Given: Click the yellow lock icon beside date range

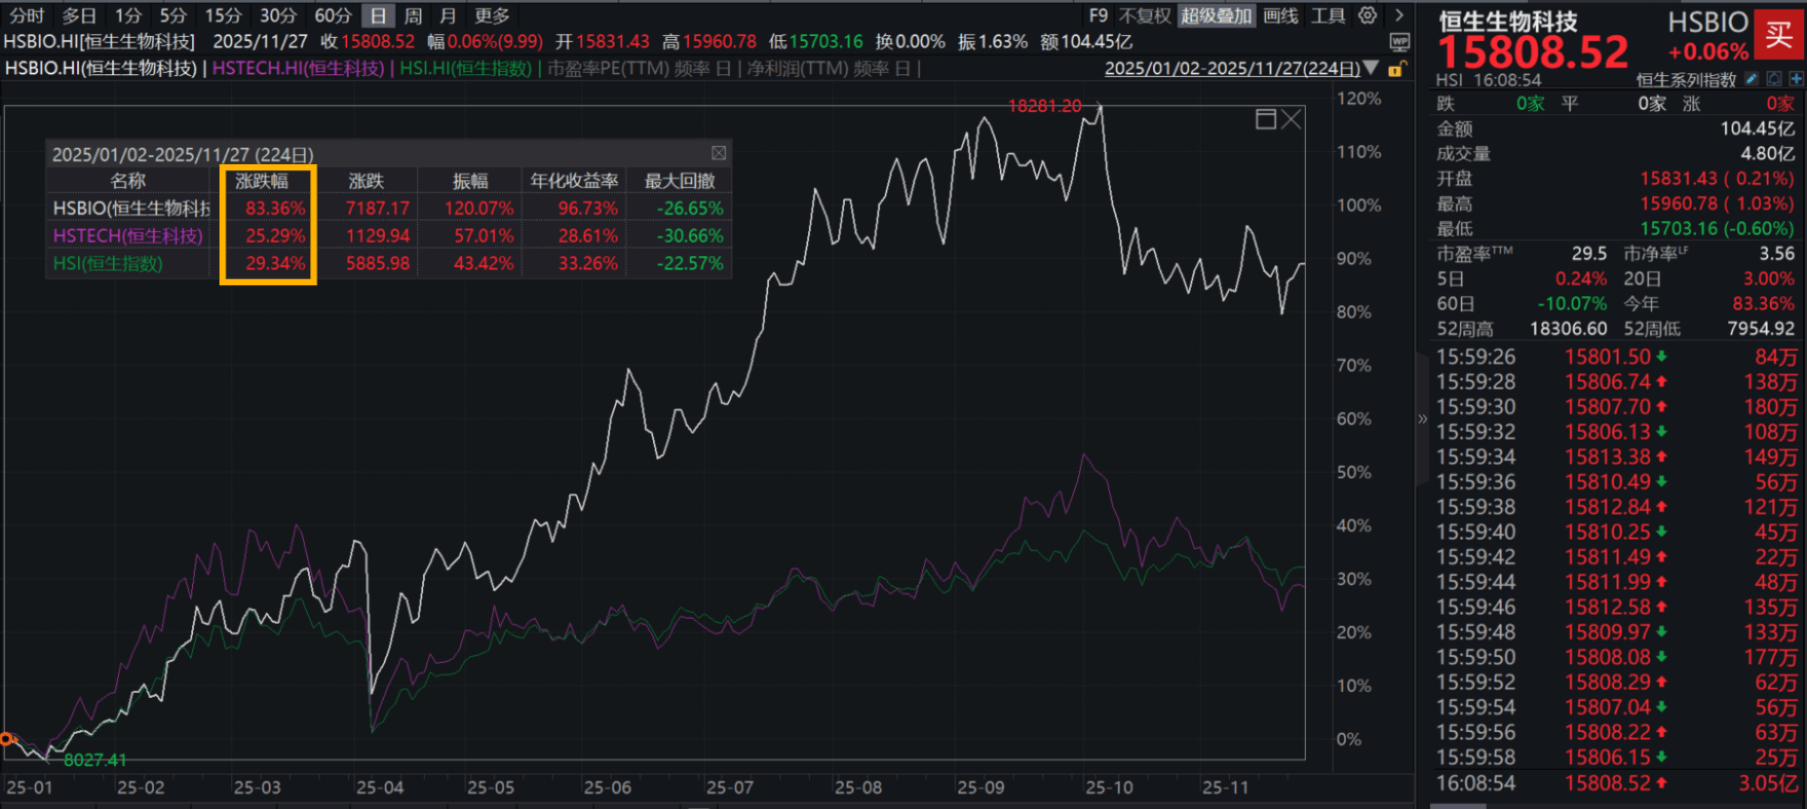Looking at the screenshot, I should 1397,69.
